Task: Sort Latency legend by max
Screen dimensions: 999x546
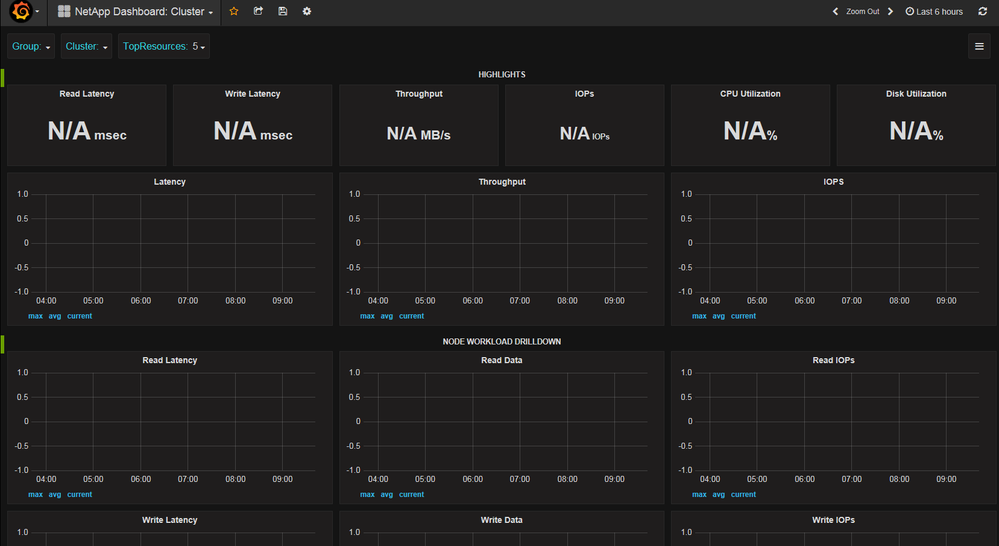Action: 35,316
